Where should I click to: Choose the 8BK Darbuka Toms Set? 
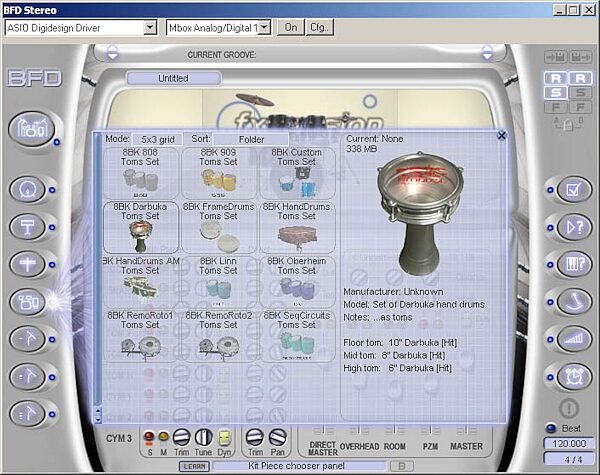coord(140,227)
